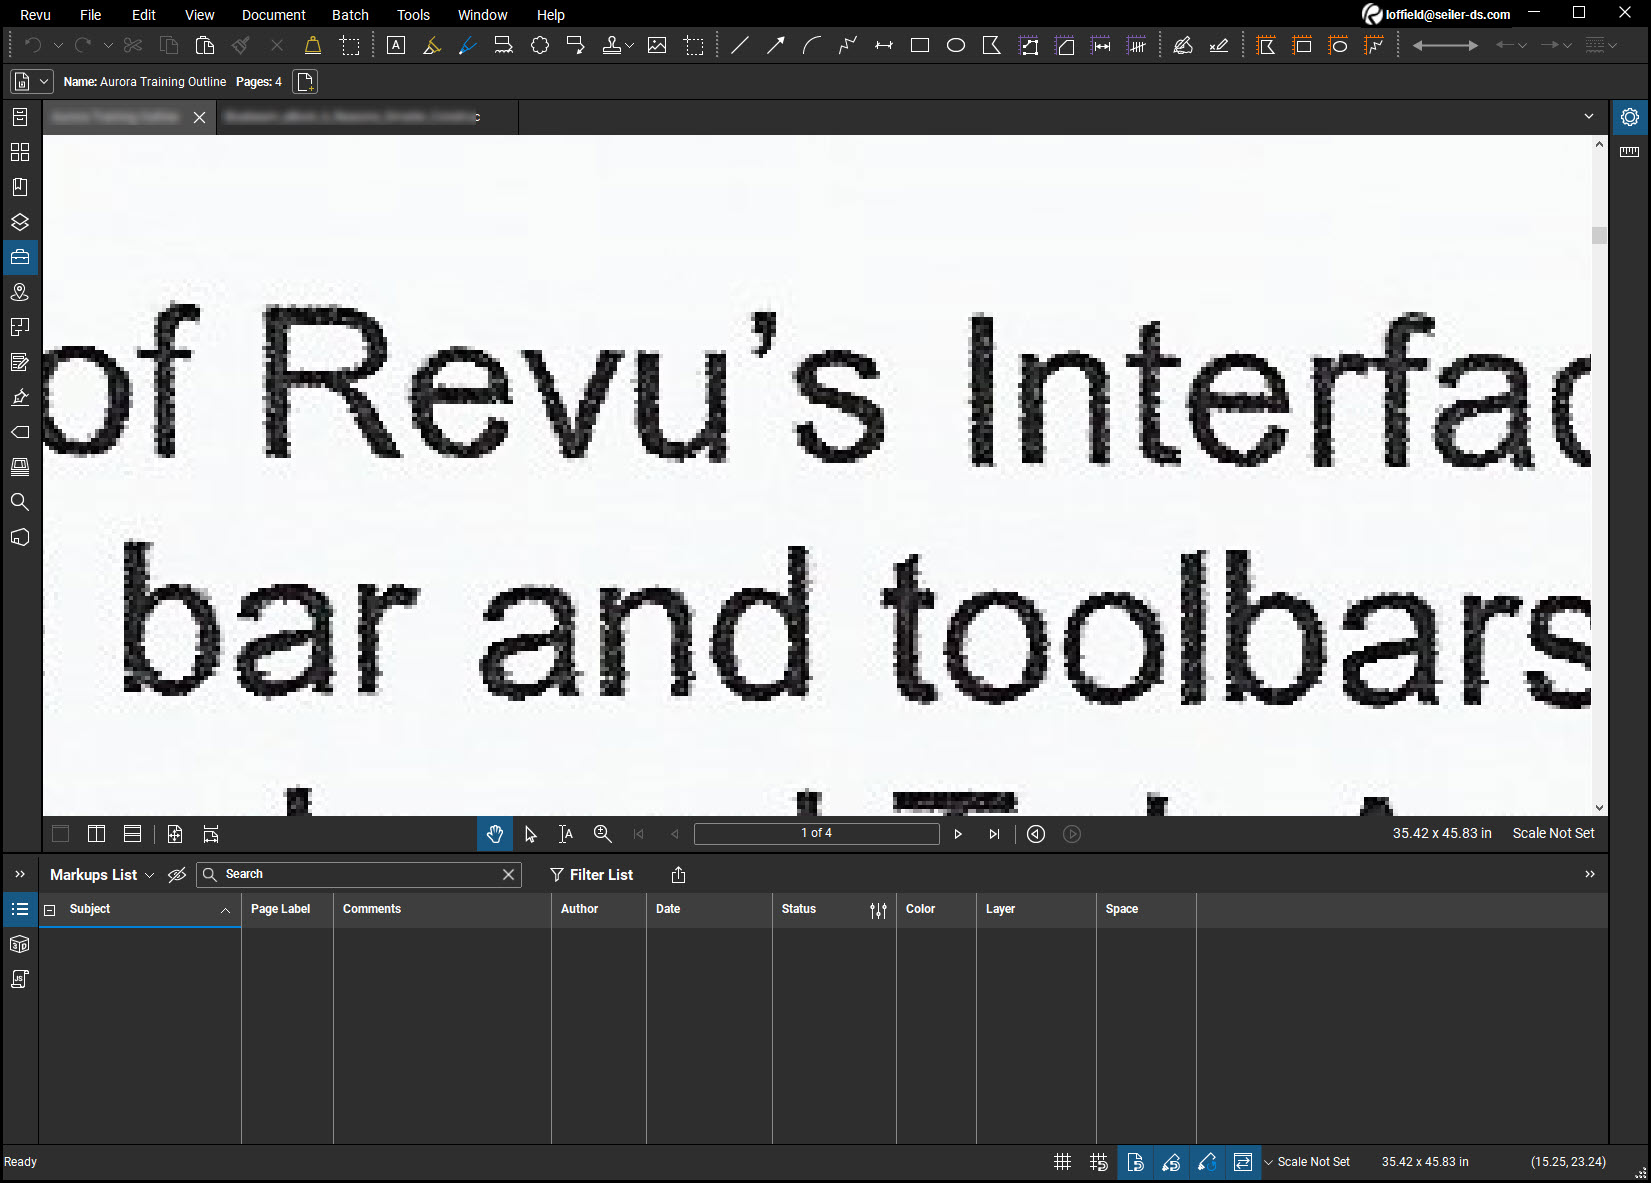Select the Dimension tool
1651x1183 pixels.
coord(884,45)
